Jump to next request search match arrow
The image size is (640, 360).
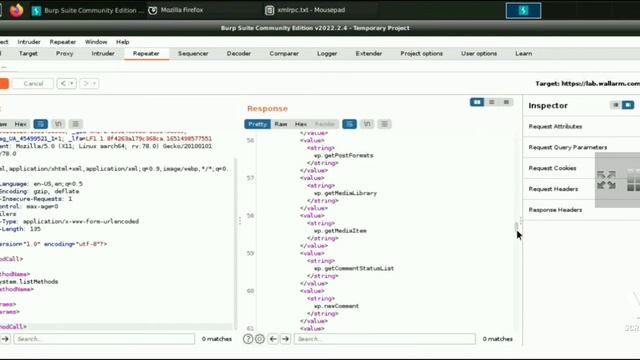5,339
